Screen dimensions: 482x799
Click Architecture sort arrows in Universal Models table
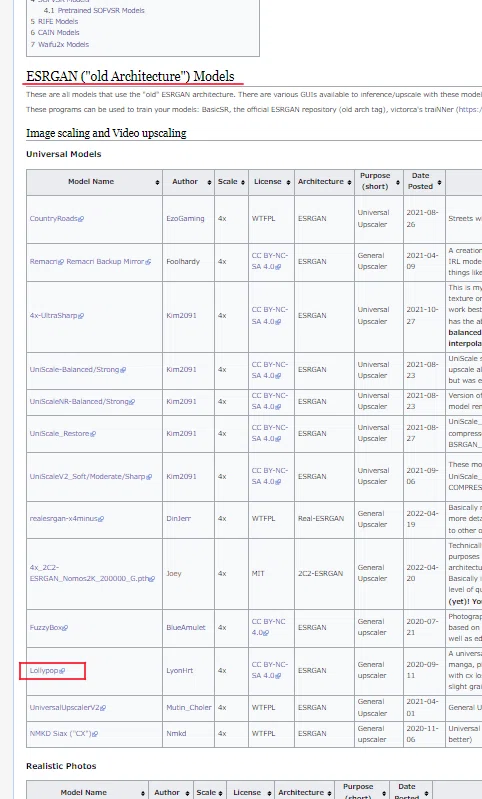349,182
